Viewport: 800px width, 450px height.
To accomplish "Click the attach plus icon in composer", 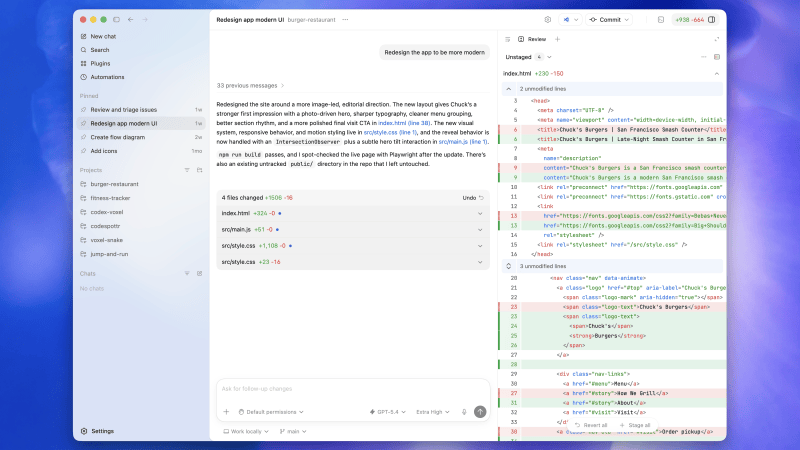I will pos(226,412).
